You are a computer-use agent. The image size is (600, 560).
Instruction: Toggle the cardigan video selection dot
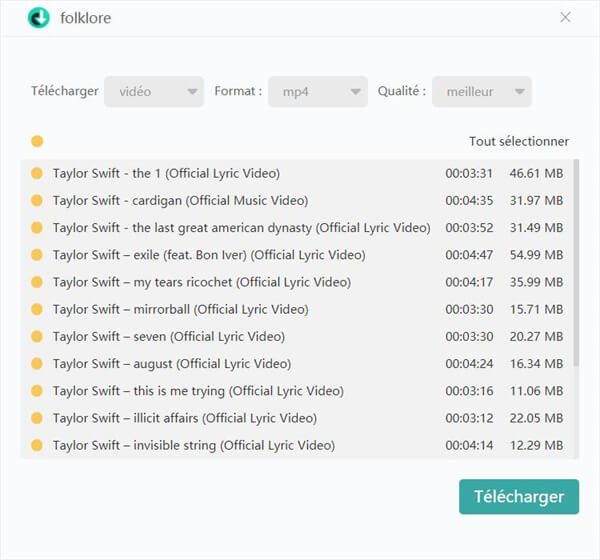click(x=37, y=200)
